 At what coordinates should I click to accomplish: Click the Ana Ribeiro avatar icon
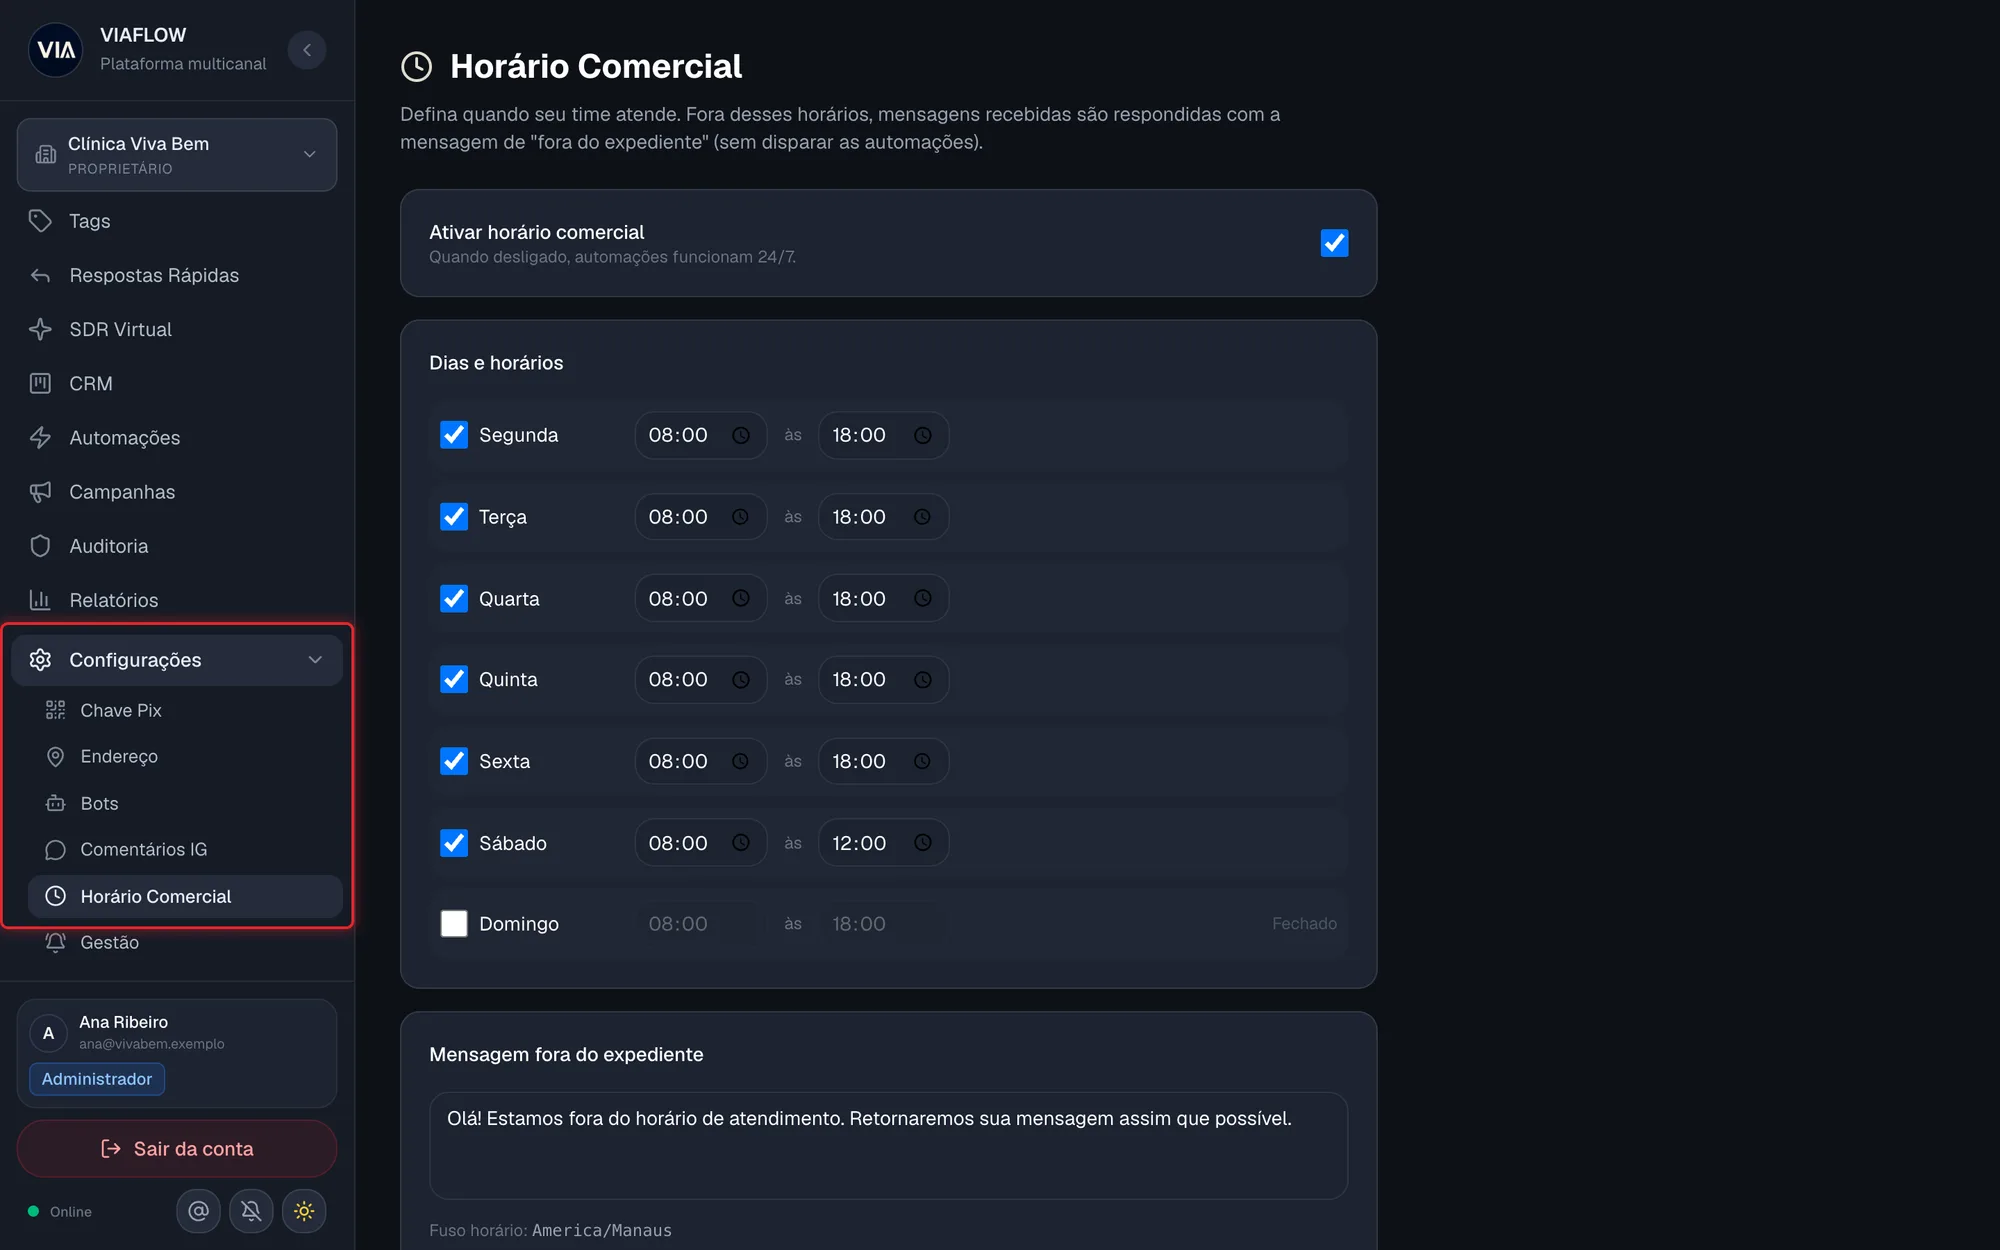[48, 1033]
